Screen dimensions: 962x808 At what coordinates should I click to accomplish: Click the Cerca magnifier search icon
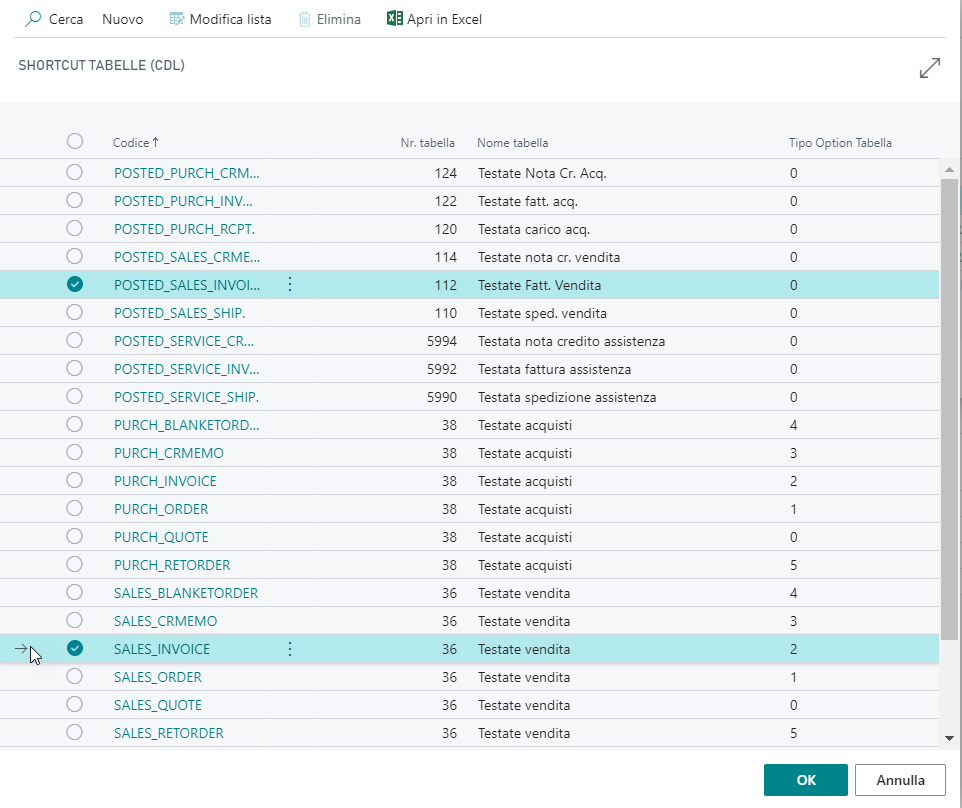[x=33, y=19]
